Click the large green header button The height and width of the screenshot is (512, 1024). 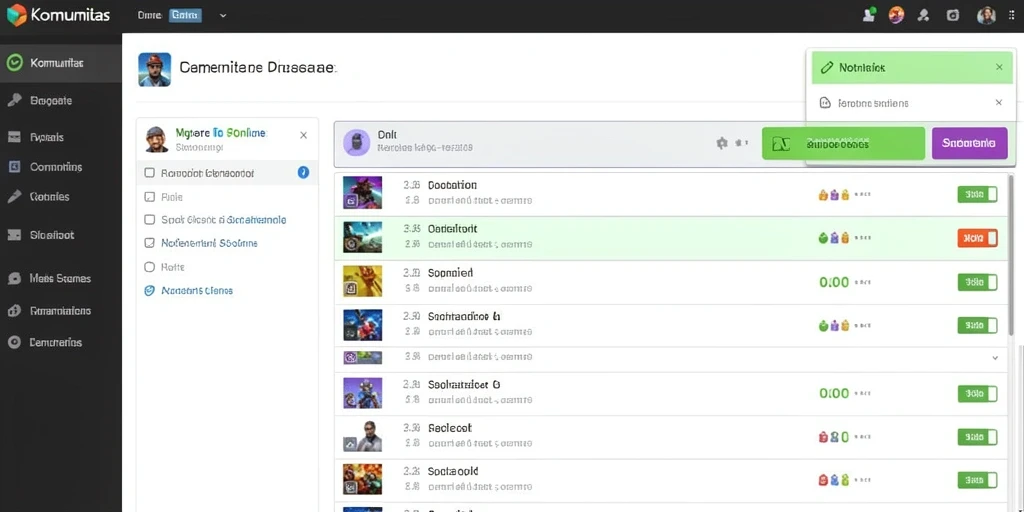pos(843,143)
